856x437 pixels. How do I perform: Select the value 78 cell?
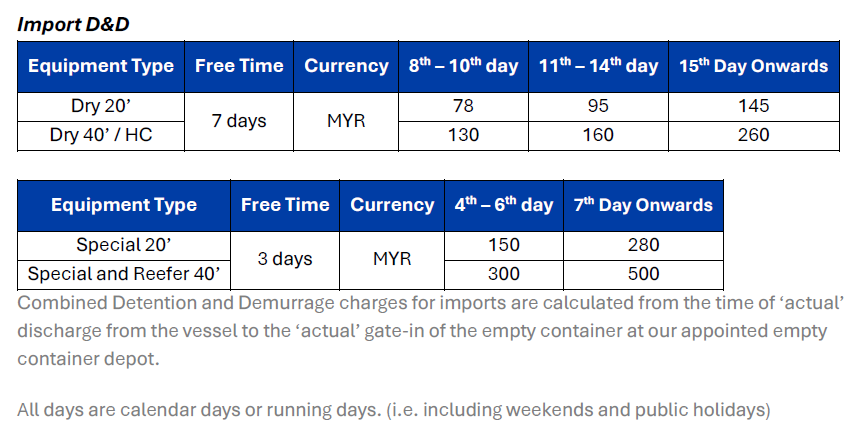coord(463,107)
